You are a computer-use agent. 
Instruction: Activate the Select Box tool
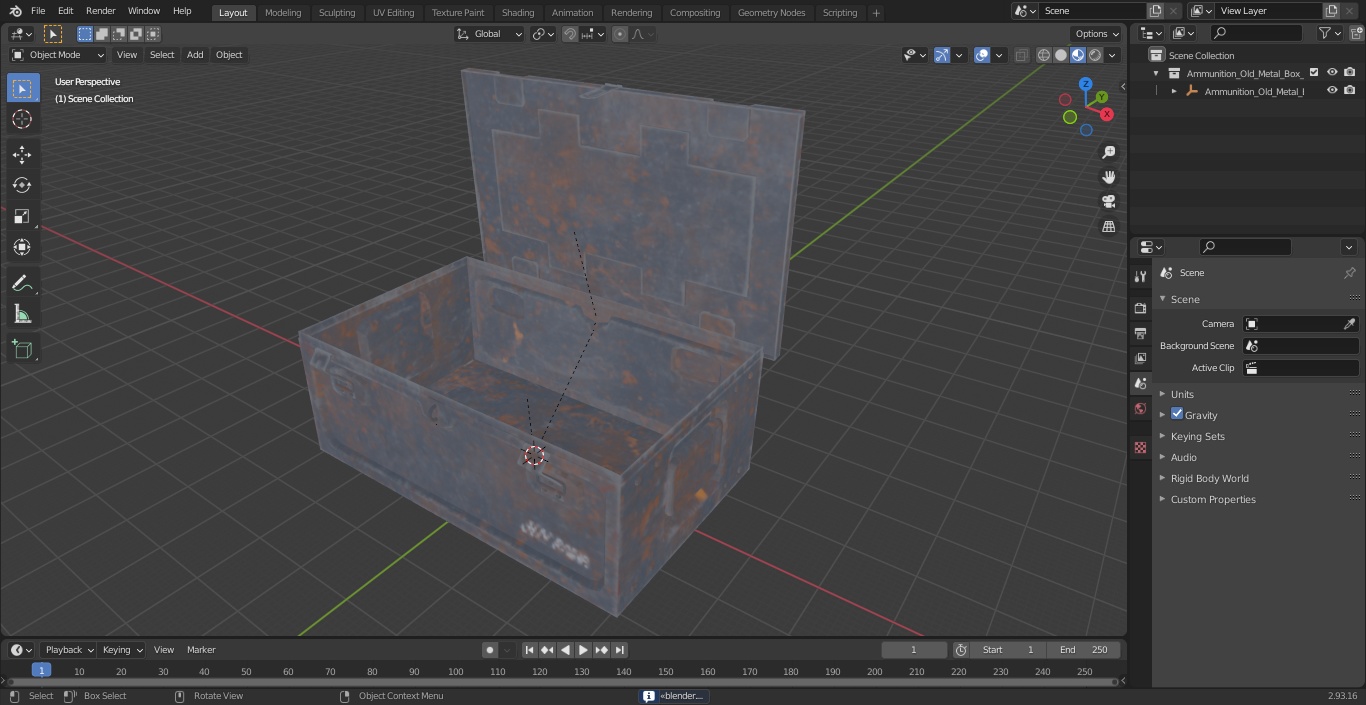pyautogui.click(x=22, y=88)
